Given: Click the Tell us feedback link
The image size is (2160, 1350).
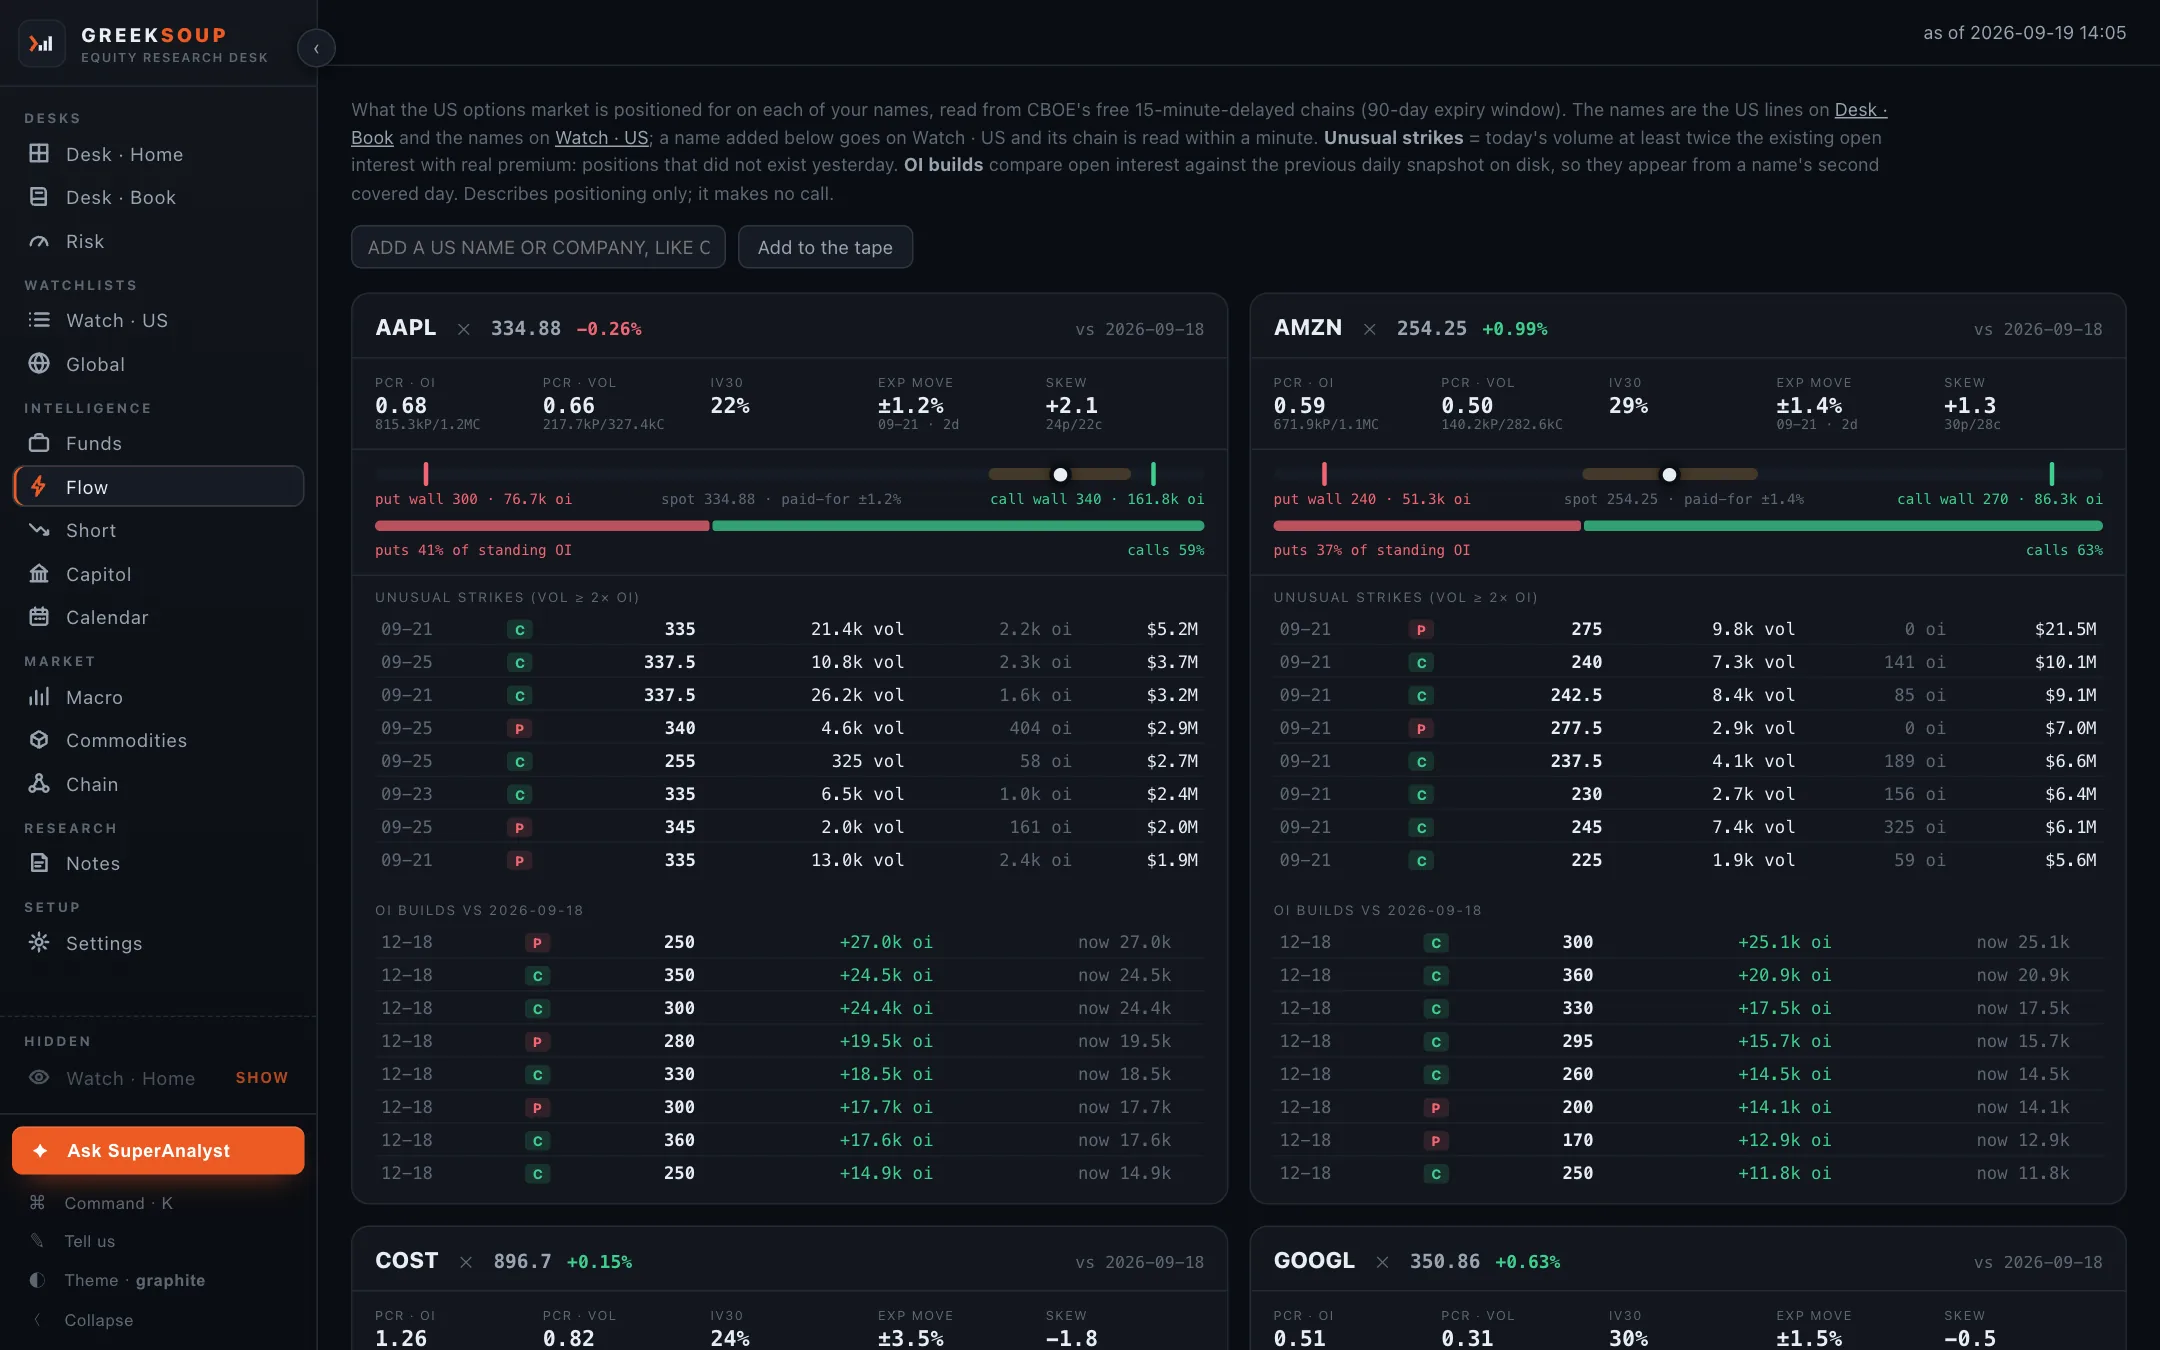Looking at the screenshot, I should click(x=90, y=1241).
